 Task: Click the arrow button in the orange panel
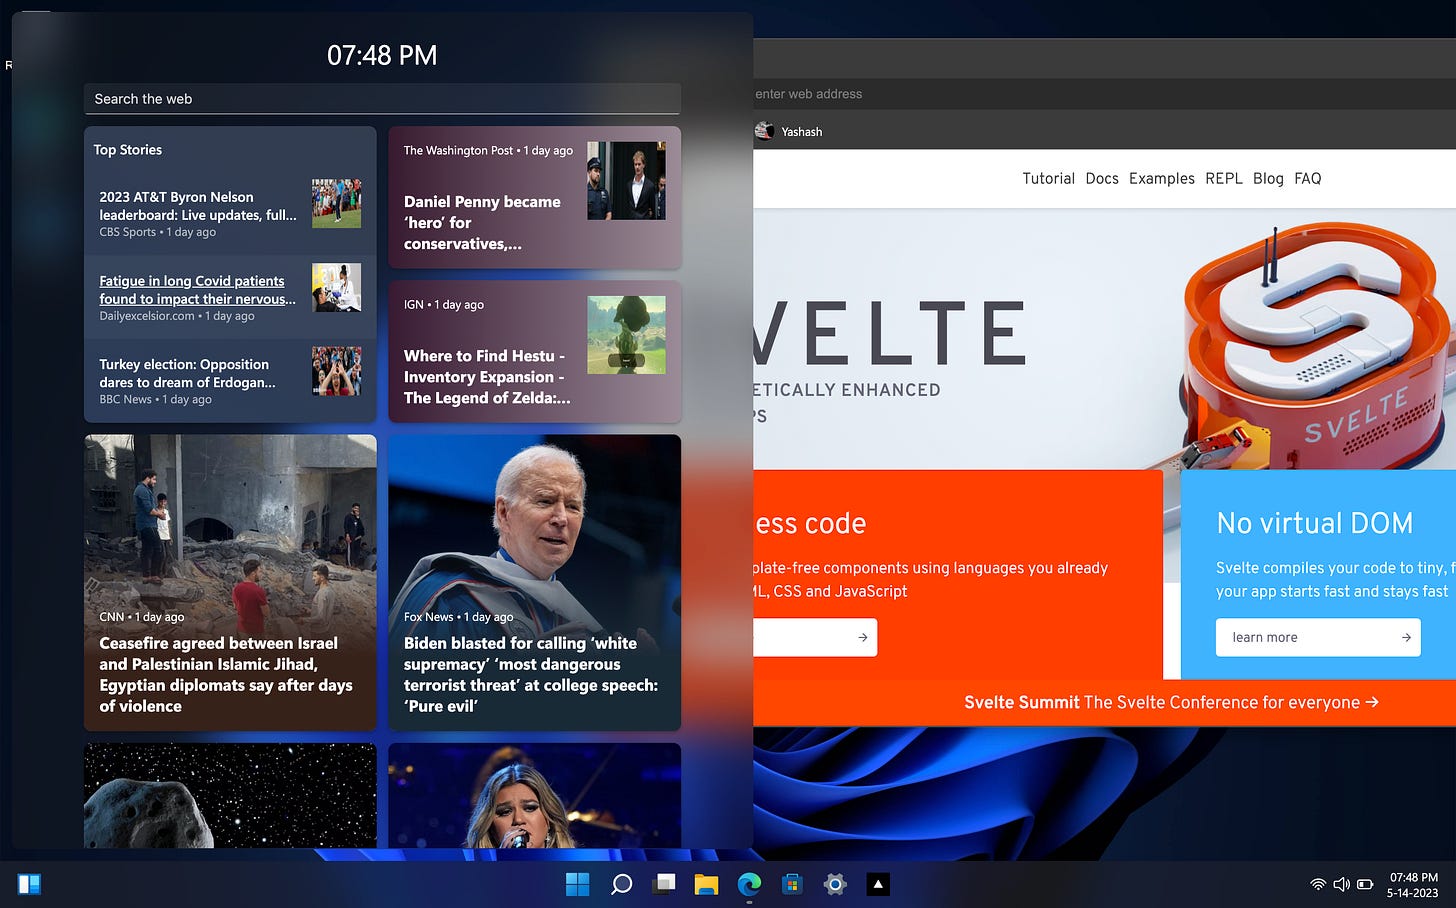tap(815, 637)
